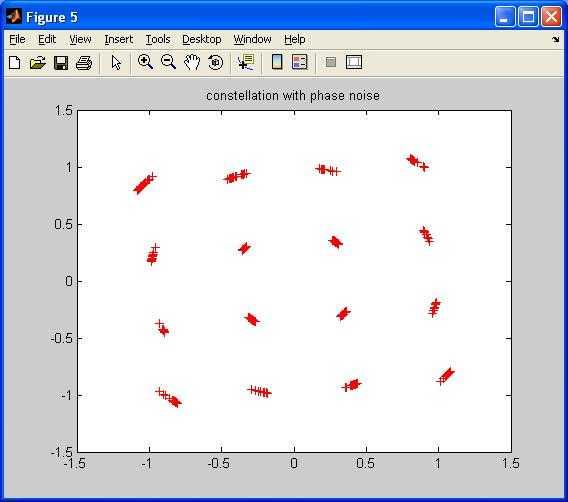Select the Pan hand tool
568x502 pixels.
(x=192, y=62)
